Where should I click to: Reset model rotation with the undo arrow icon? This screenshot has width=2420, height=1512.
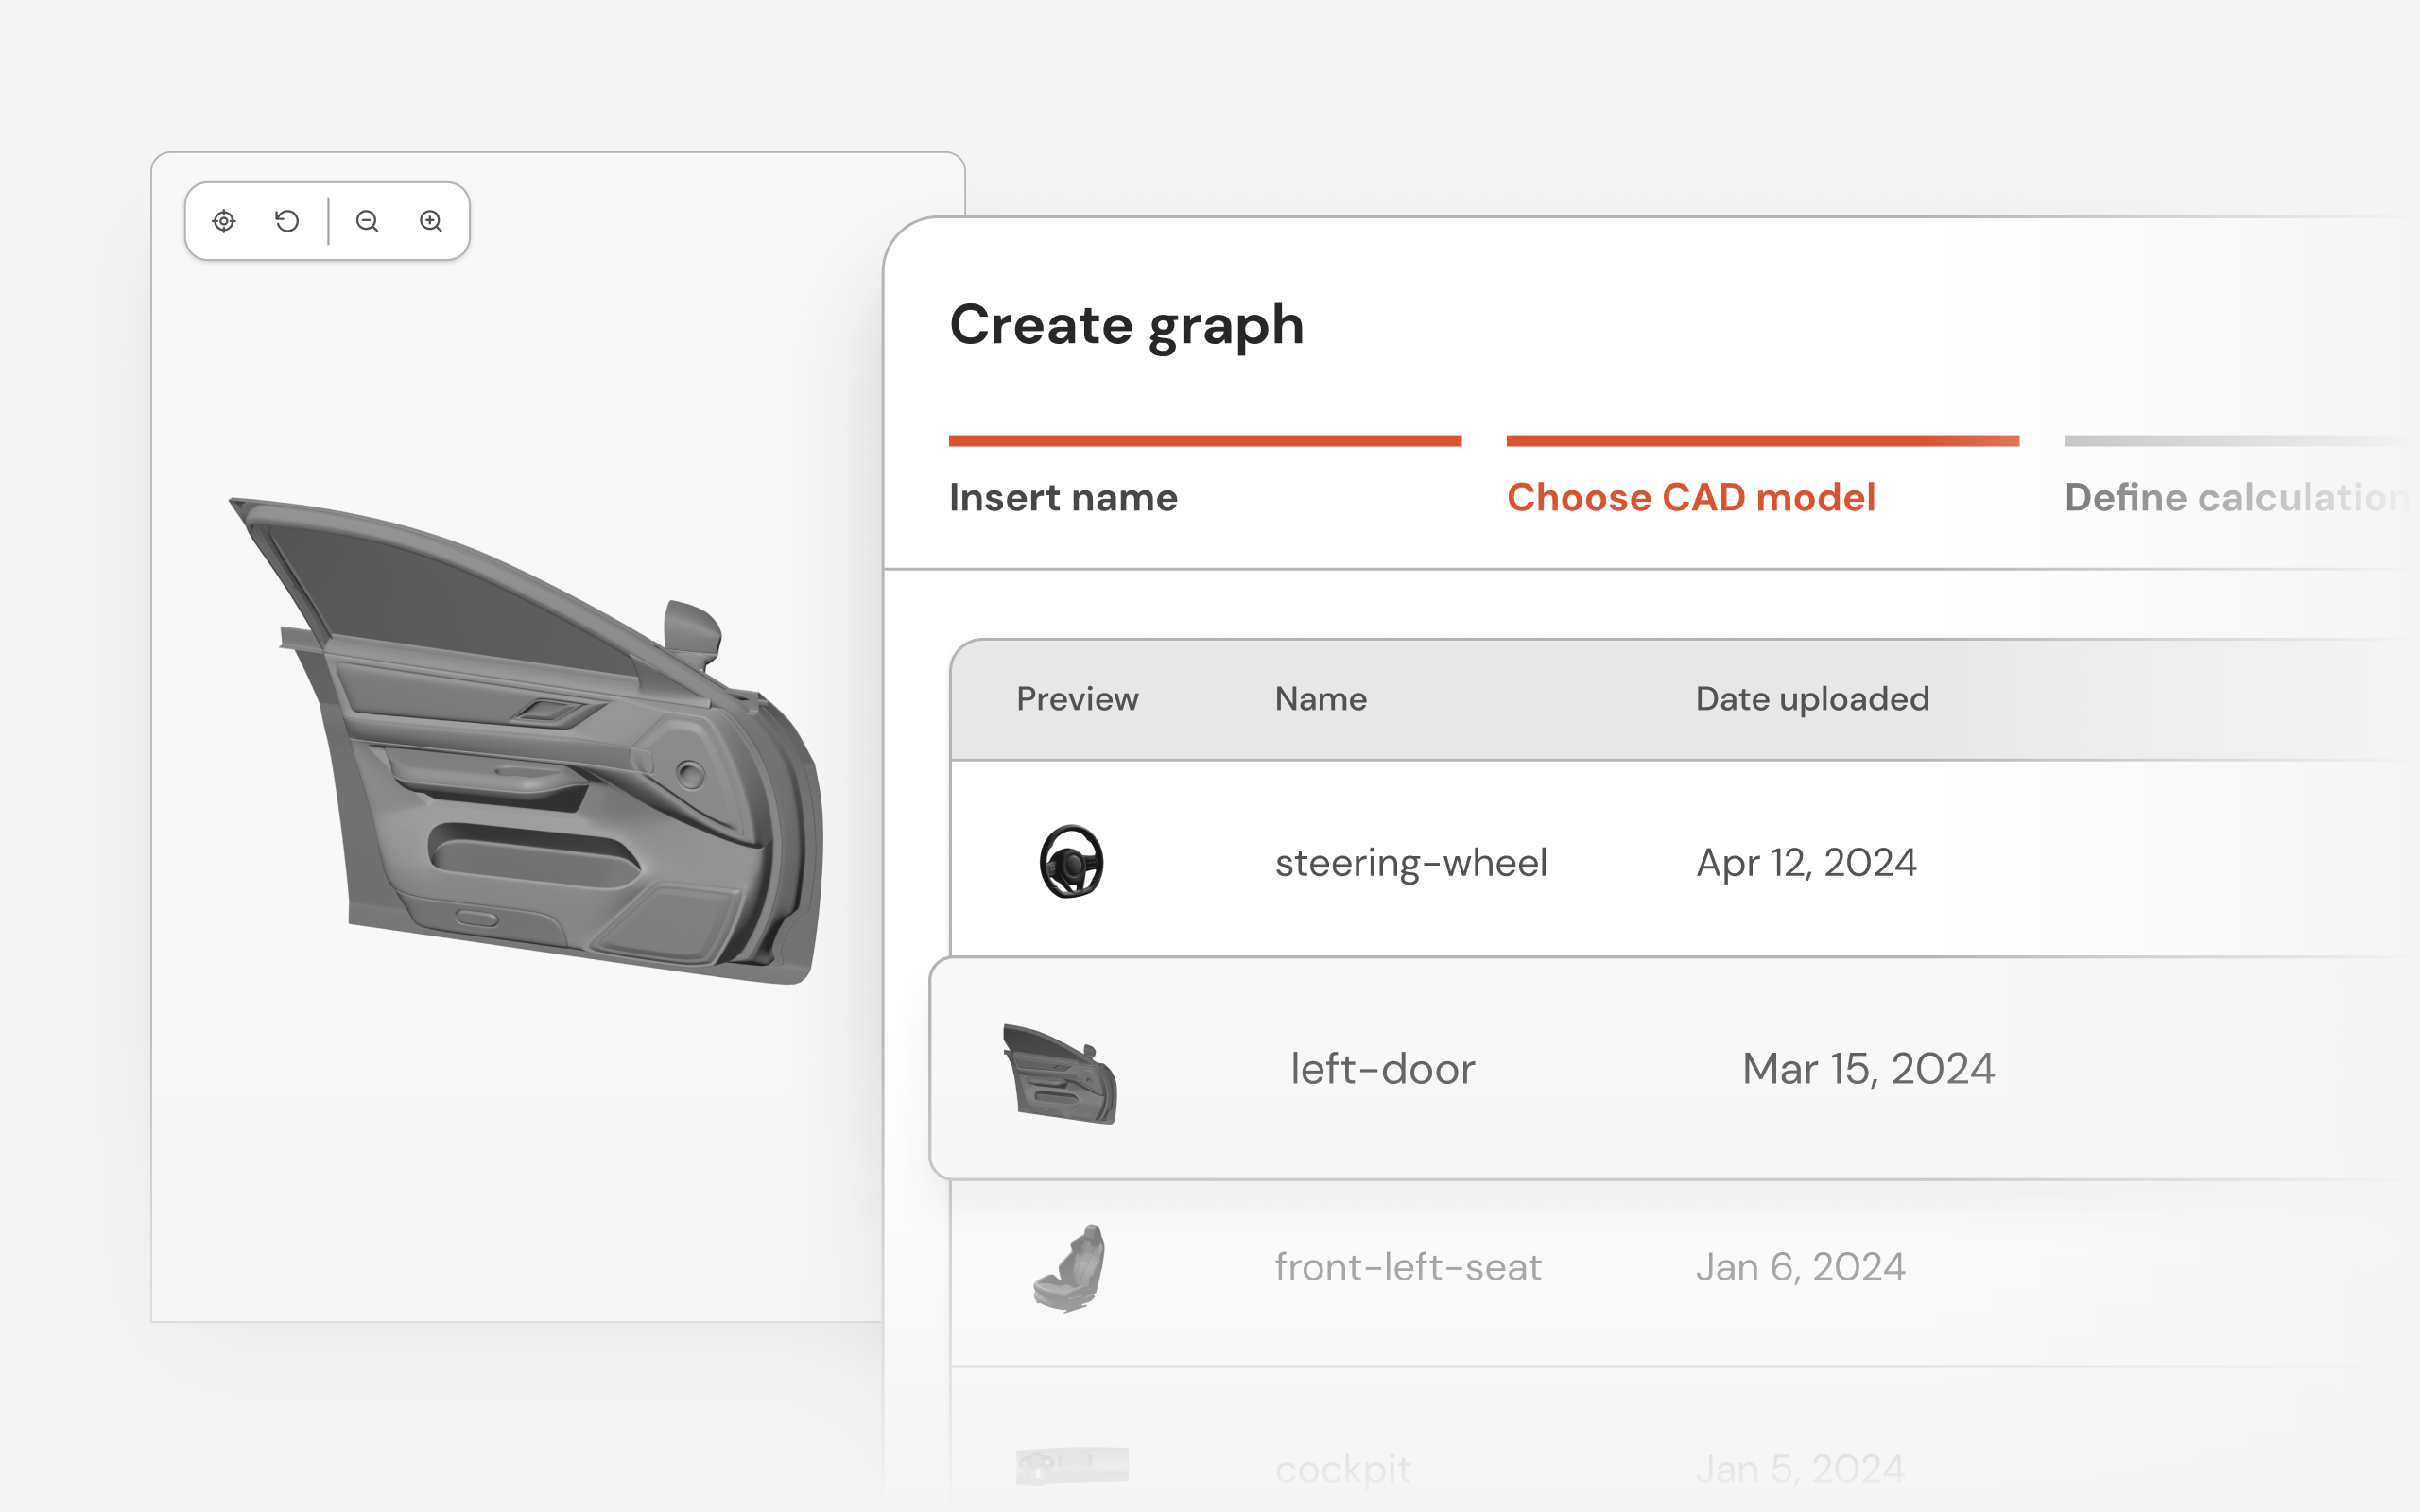point(287,221)
